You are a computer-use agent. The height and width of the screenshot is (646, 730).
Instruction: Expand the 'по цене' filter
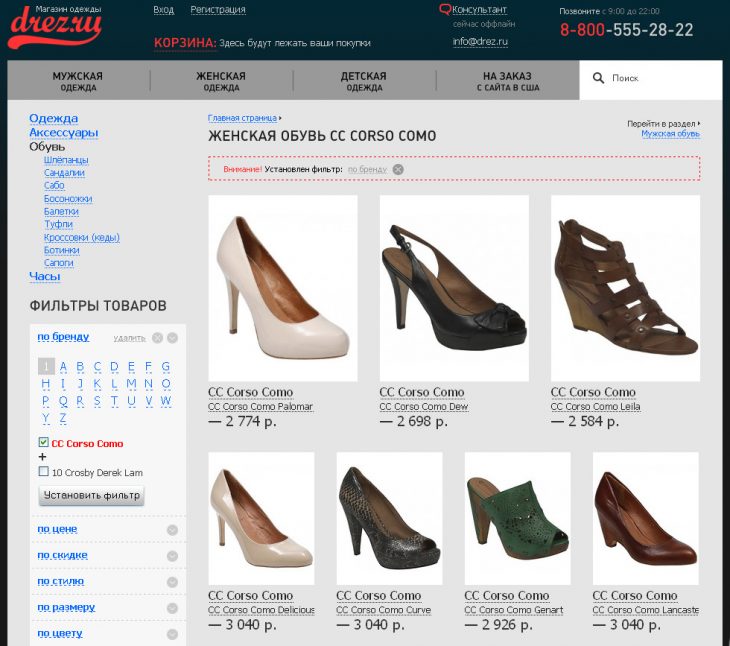tap(172, 530)
